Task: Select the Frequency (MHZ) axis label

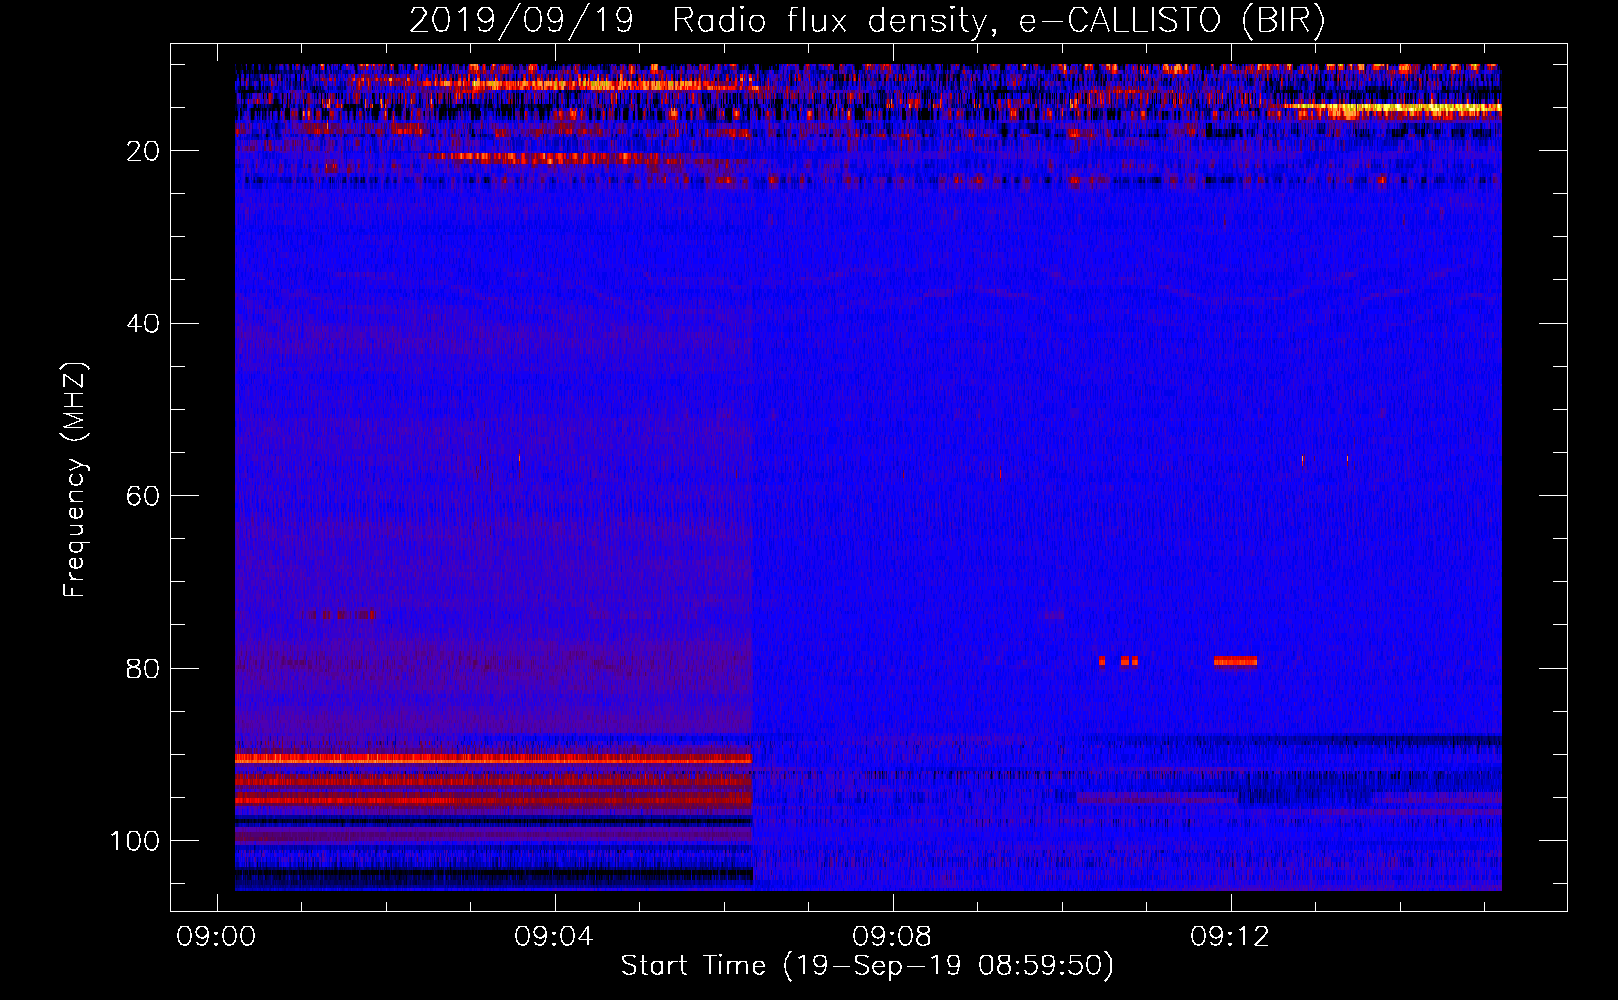Action: pyautogui.click(x=75, y=479)
